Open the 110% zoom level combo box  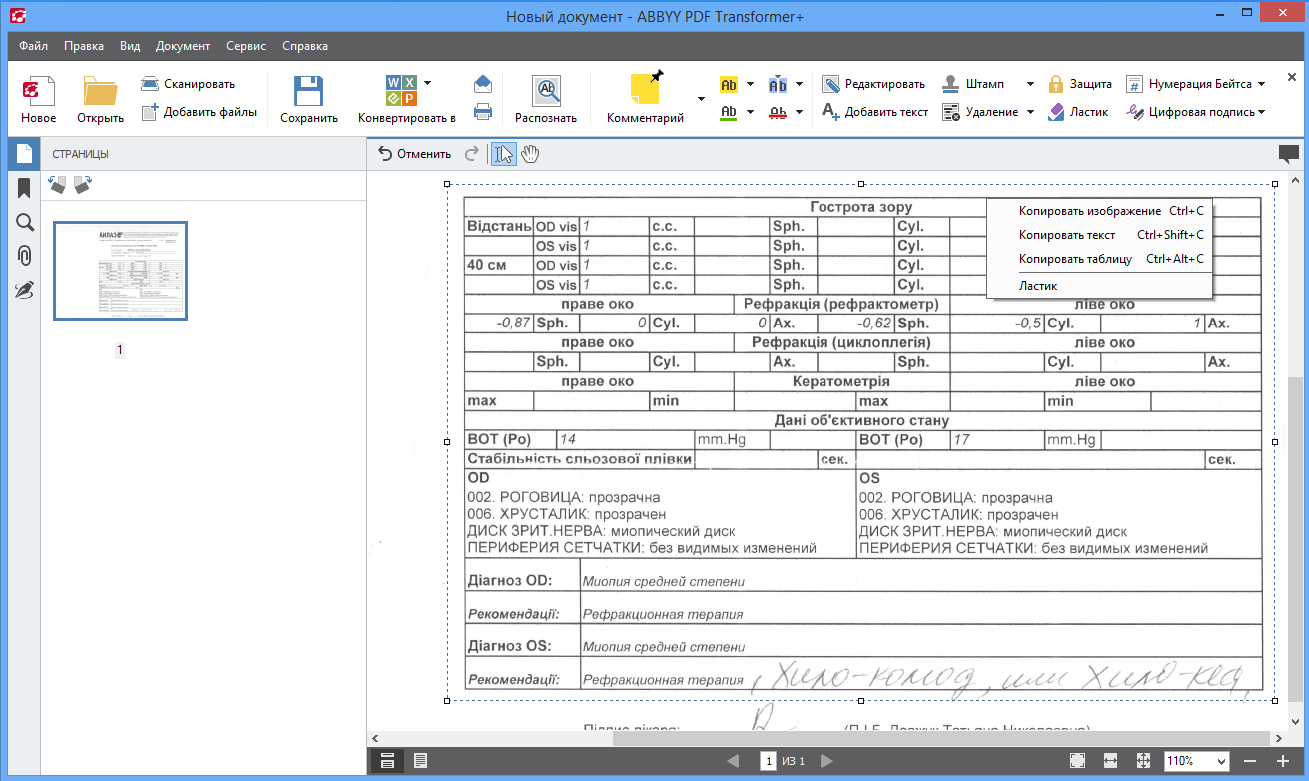pyautogui.click(x=1196, y=761)
